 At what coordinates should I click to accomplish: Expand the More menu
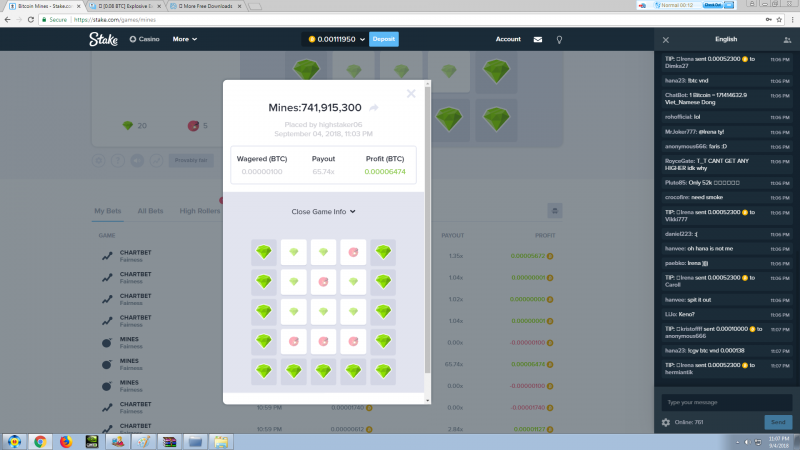click(x=185, y=39)
